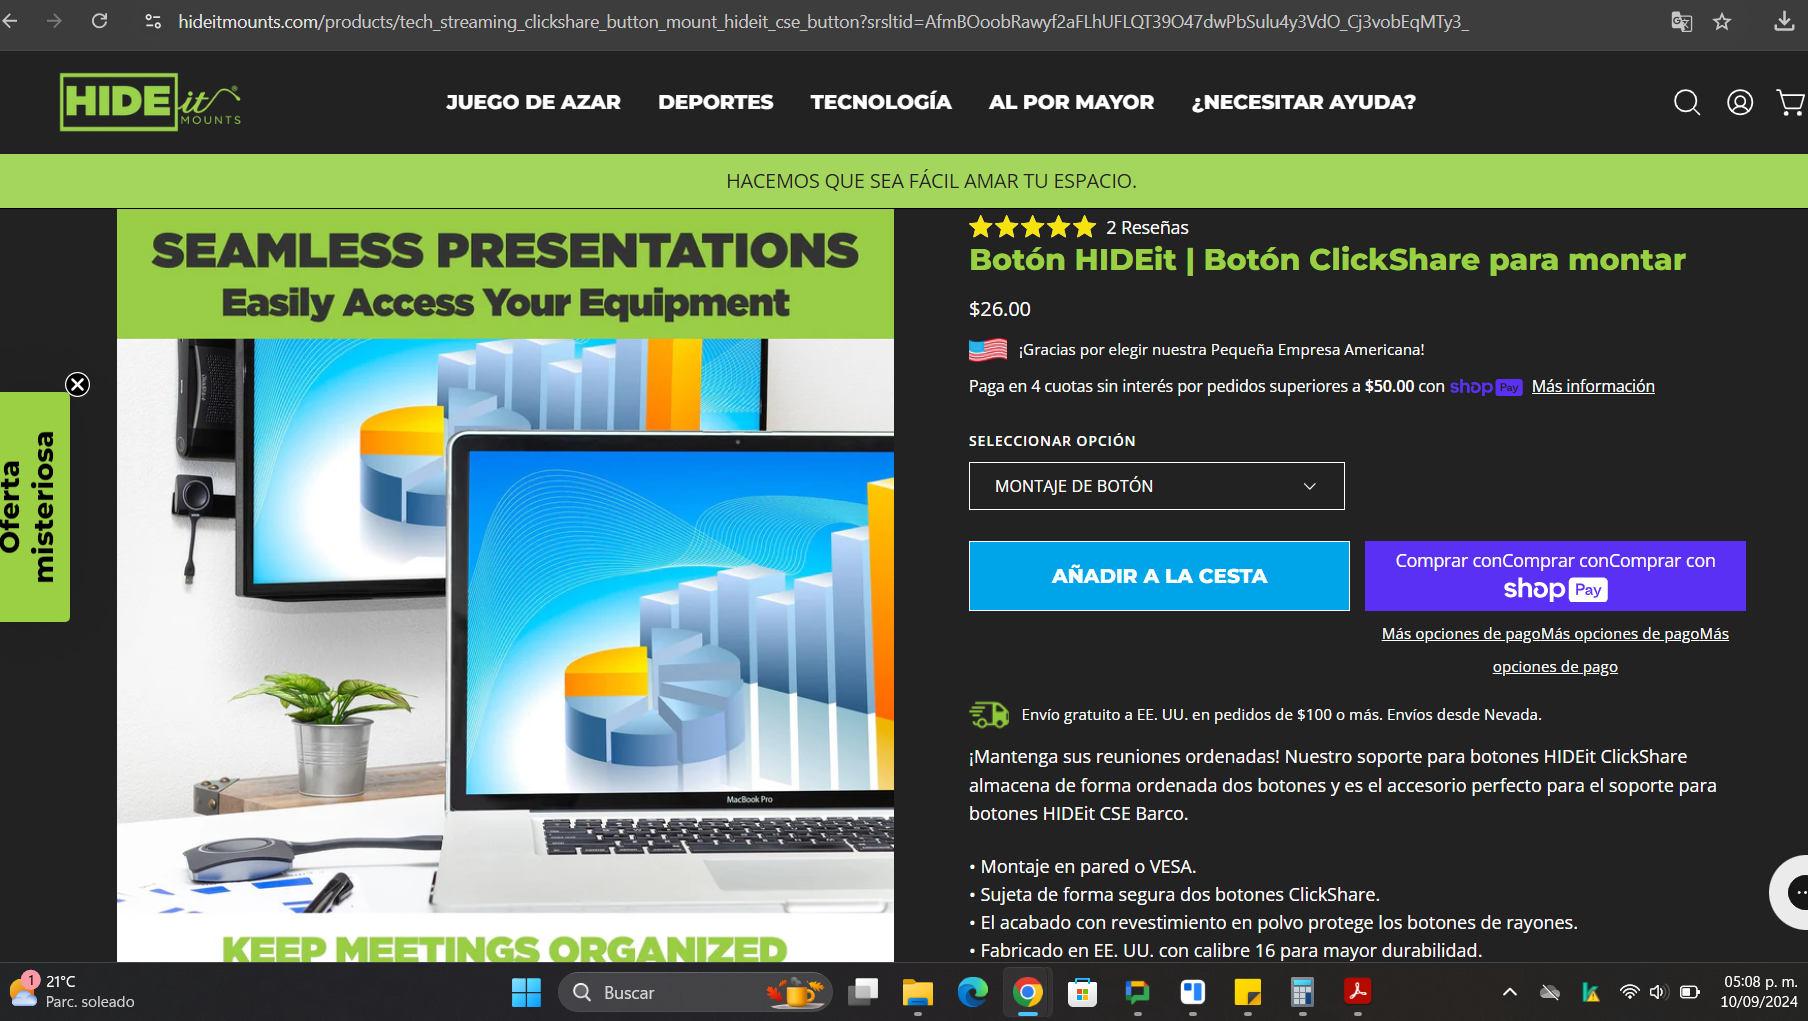Open the Calculator from the taskbar
Image resolution: width=1808 pixels, height=1021 pixels.
tap(1301, 992)
